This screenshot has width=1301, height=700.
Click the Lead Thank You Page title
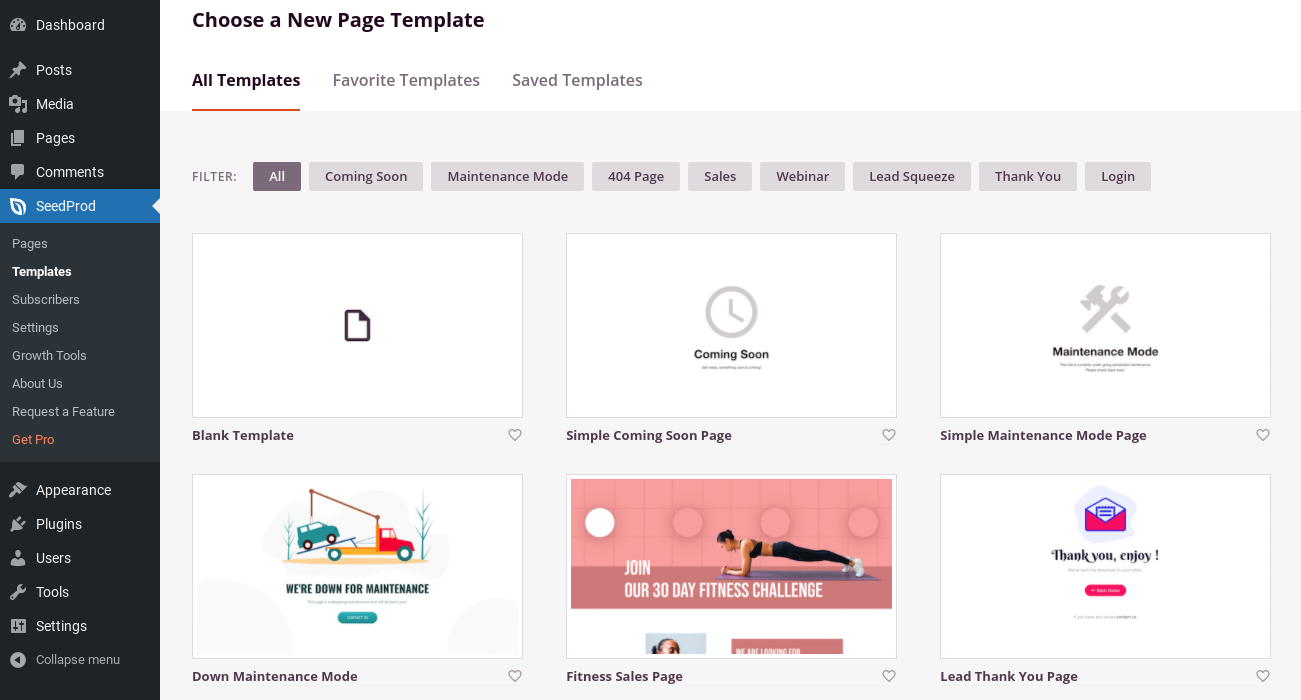(x=1009, y=677)
